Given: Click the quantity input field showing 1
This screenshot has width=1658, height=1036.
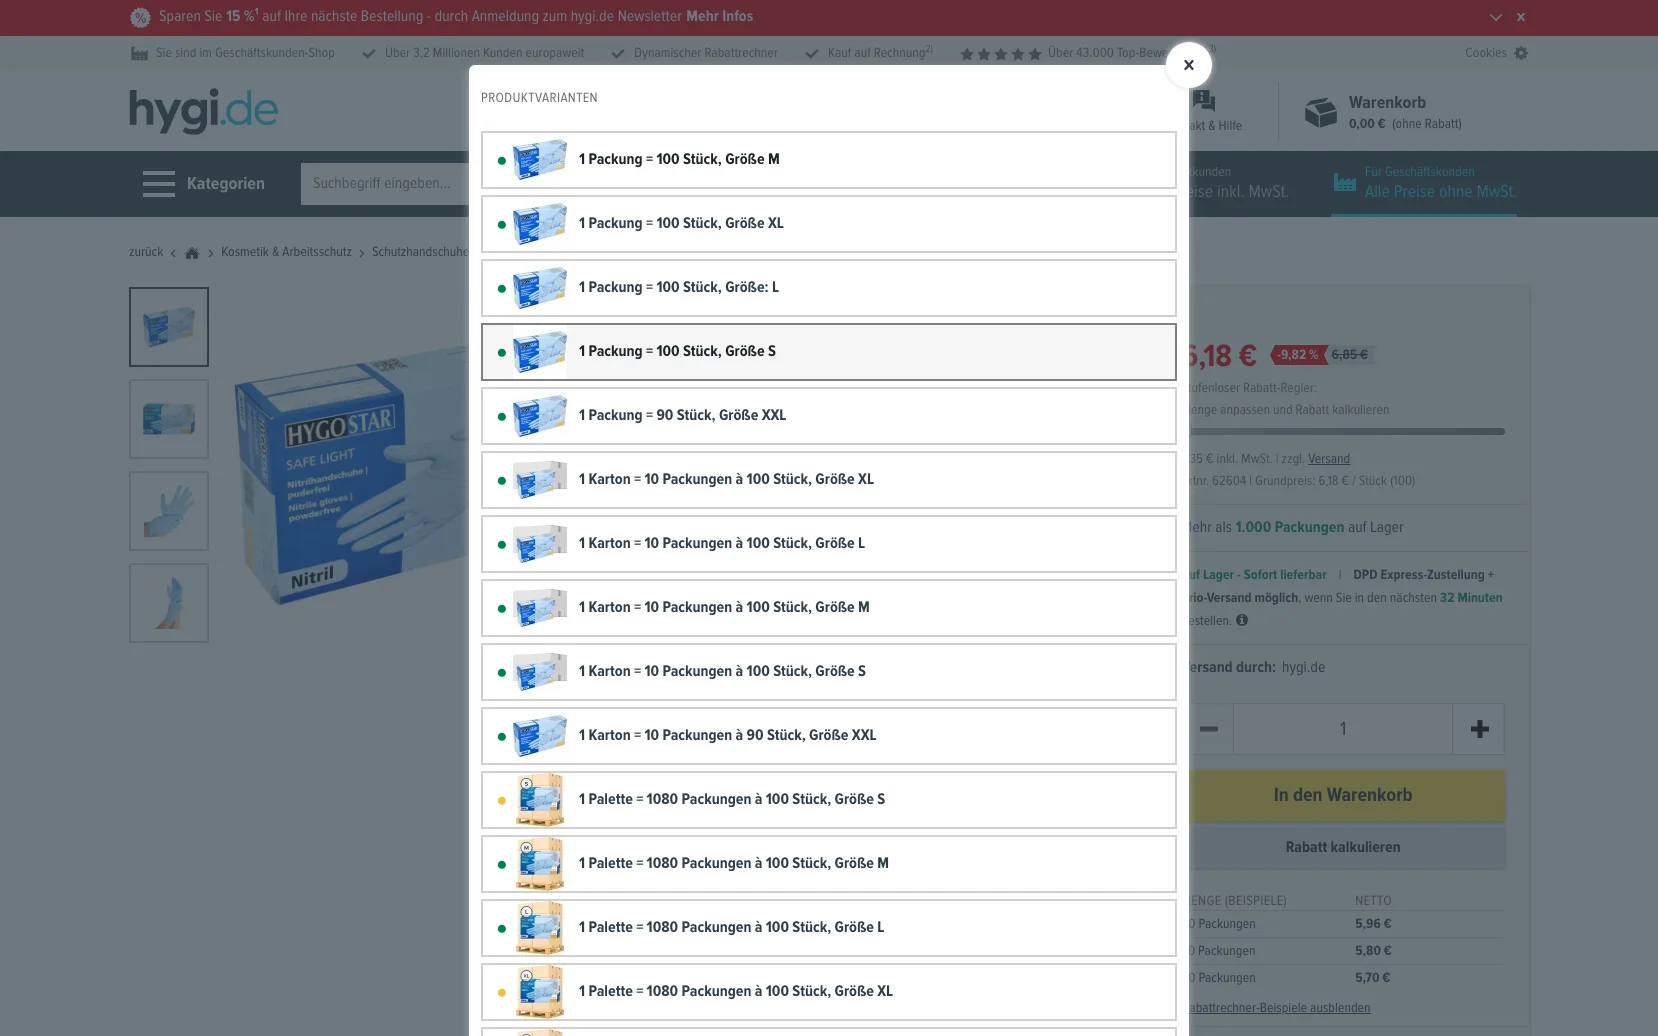Looking at the screenshot, I should 1343,729.
